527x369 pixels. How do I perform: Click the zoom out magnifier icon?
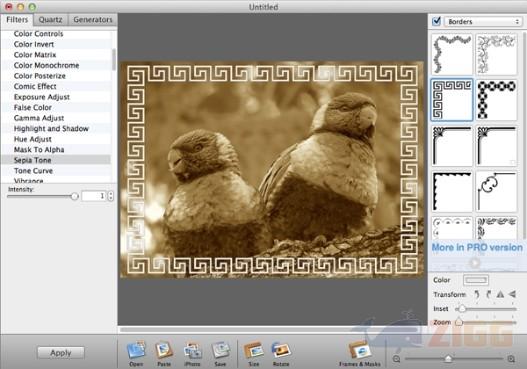(397, 359)
